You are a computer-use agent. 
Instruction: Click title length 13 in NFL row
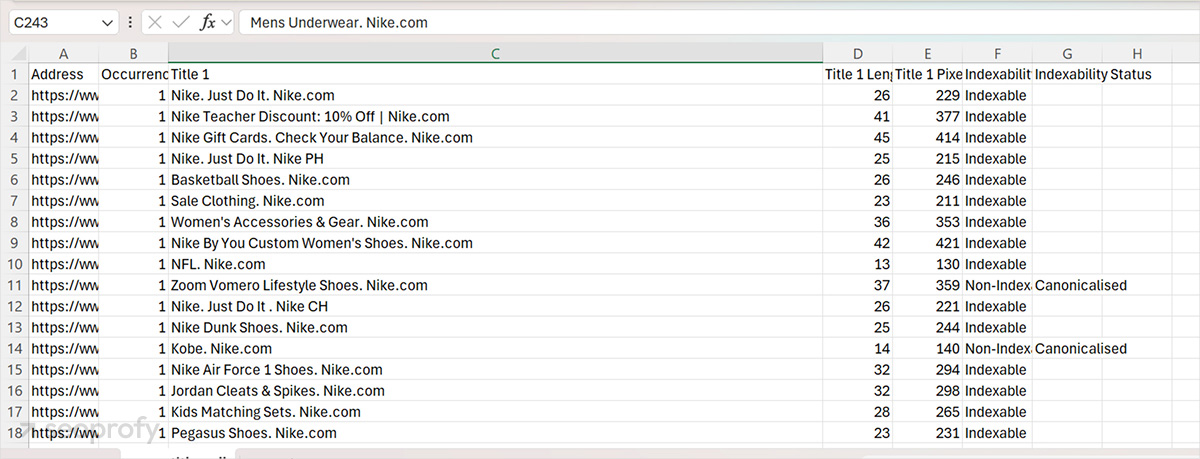coord(857,264)
